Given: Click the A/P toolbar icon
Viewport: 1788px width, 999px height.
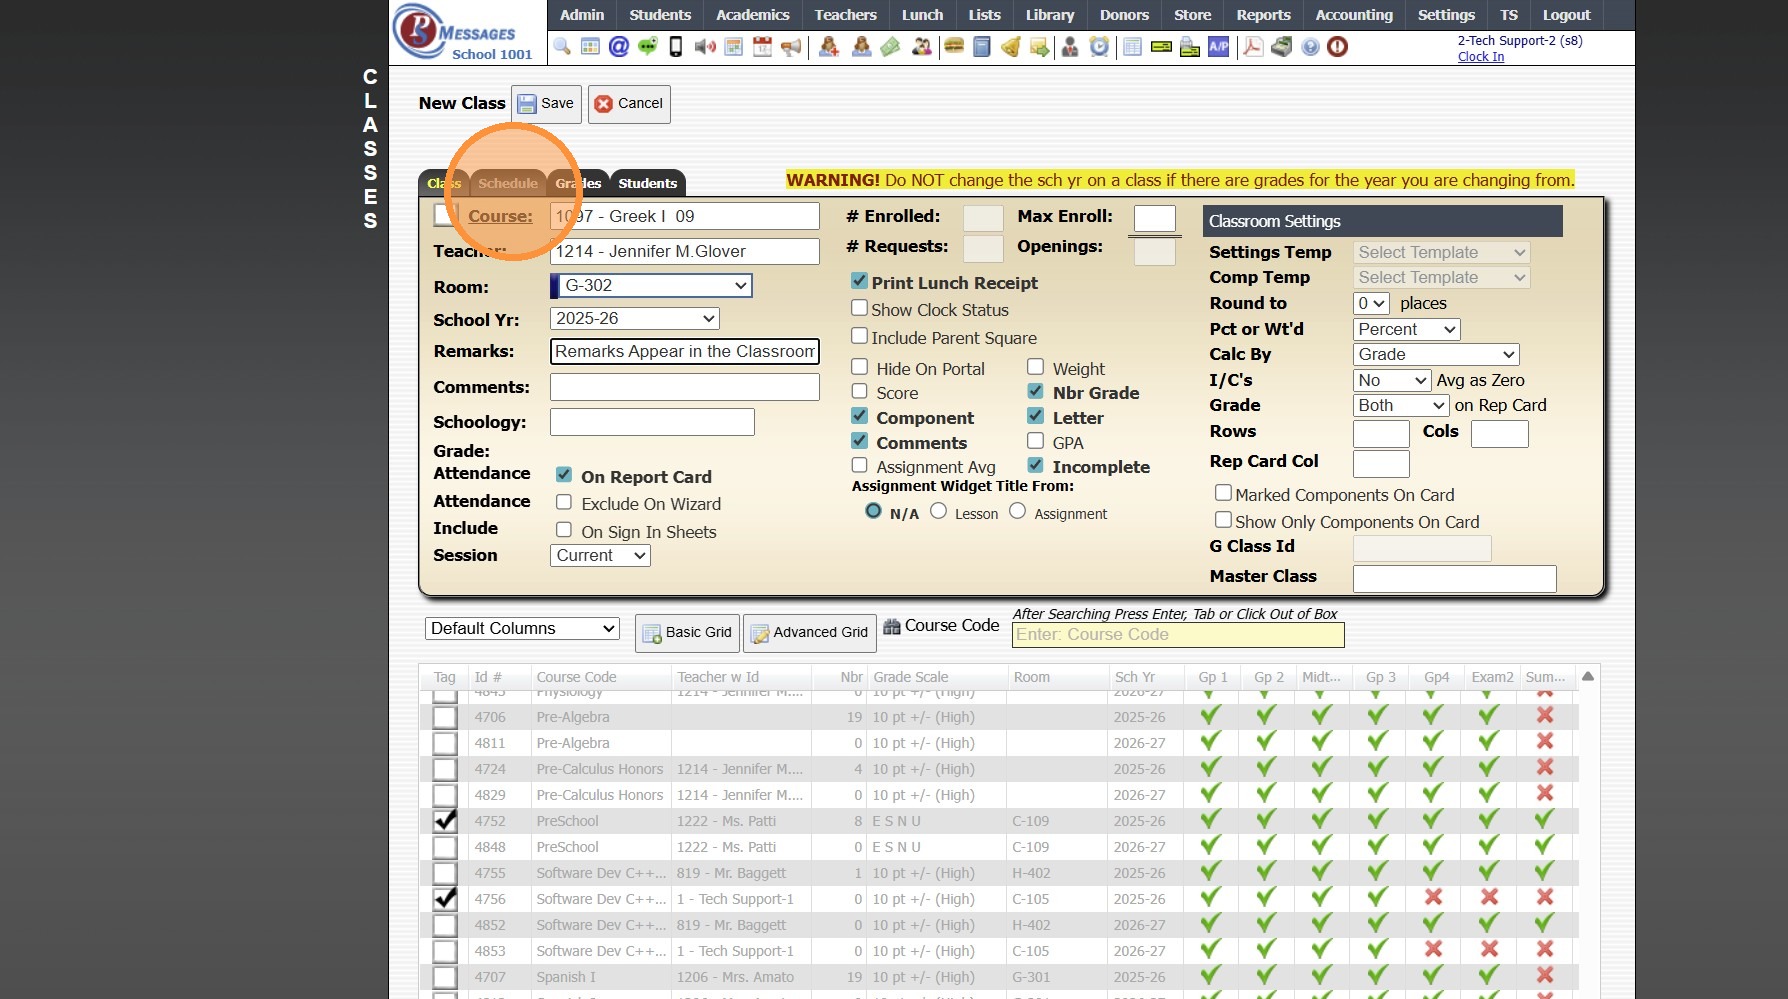Looking at the screenshot, I should pyautogui.click(x=1219, y=47).
